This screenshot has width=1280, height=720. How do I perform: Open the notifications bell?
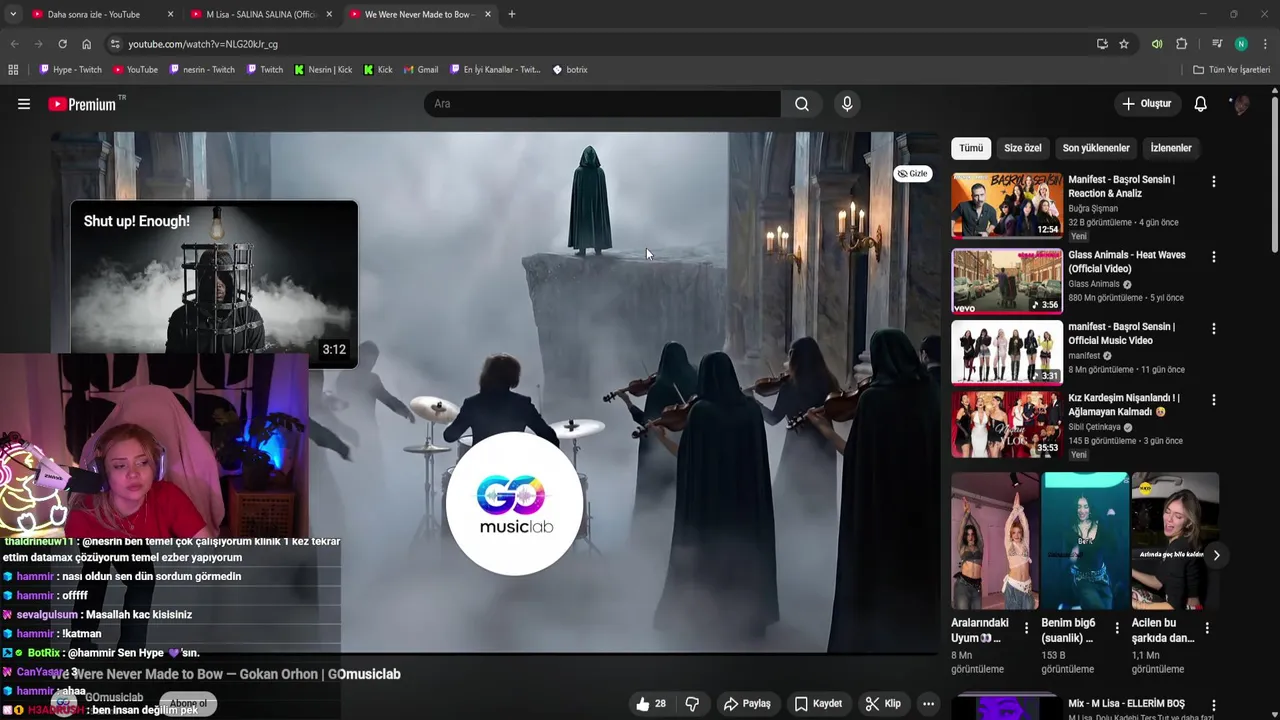[1201, 104]
